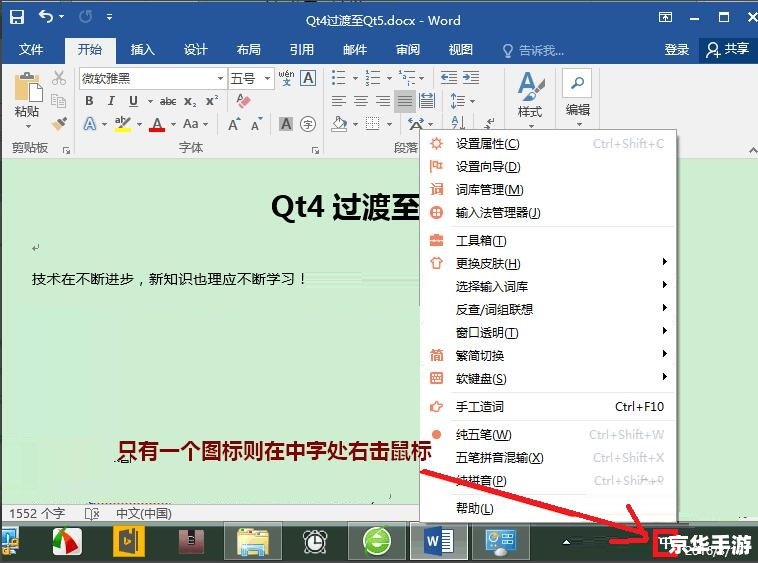Apply multilevel list

pos(407,77)
